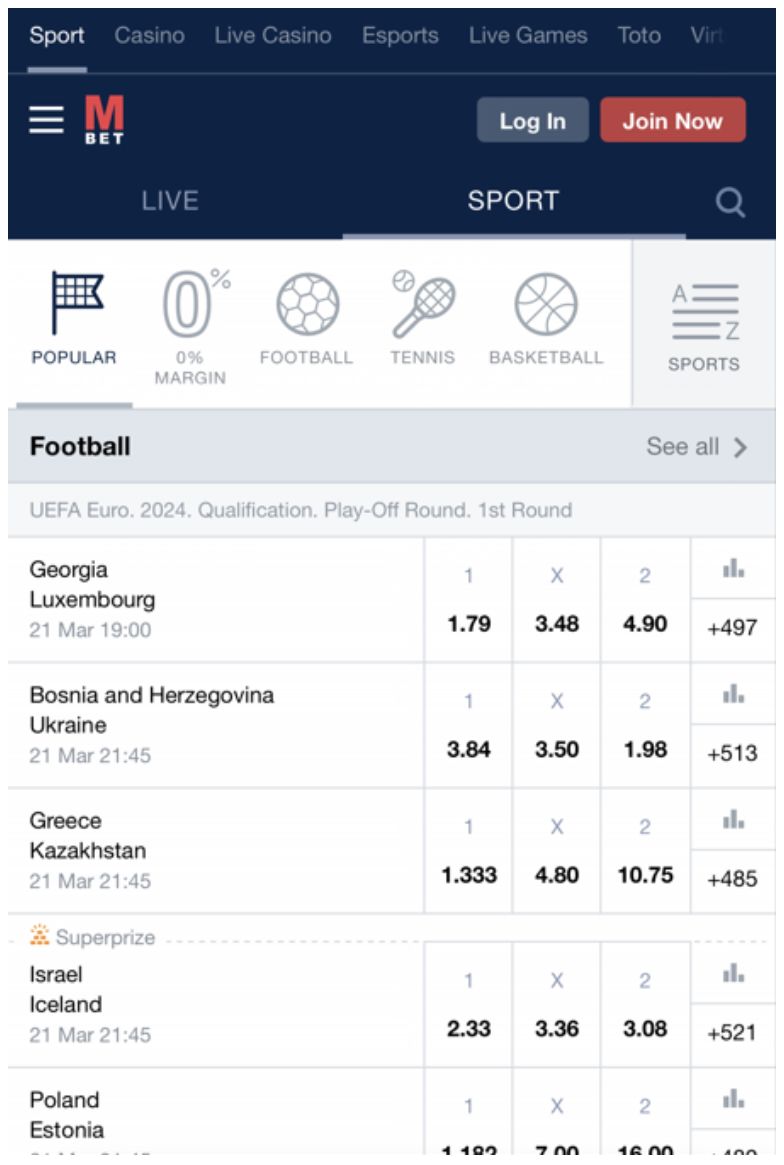
Task: Expand +513 markets for Bosnia vs Ukraine
Action: pos(733,753)
